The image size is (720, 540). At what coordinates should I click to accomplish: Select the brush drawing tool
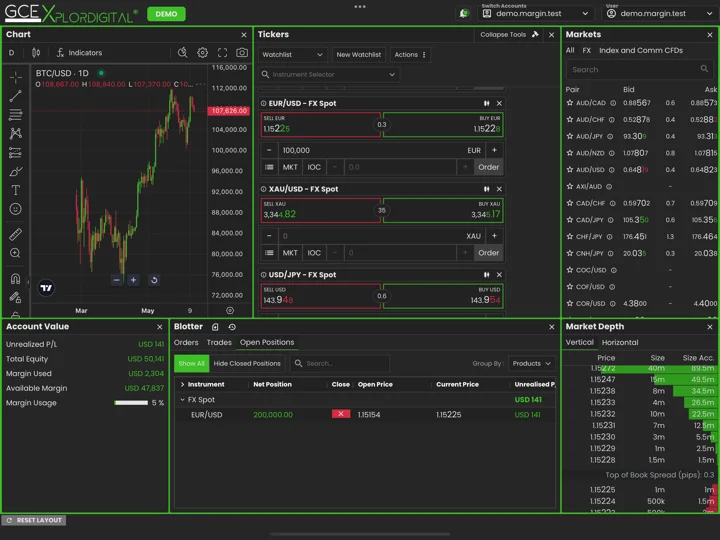click(16, 171)
